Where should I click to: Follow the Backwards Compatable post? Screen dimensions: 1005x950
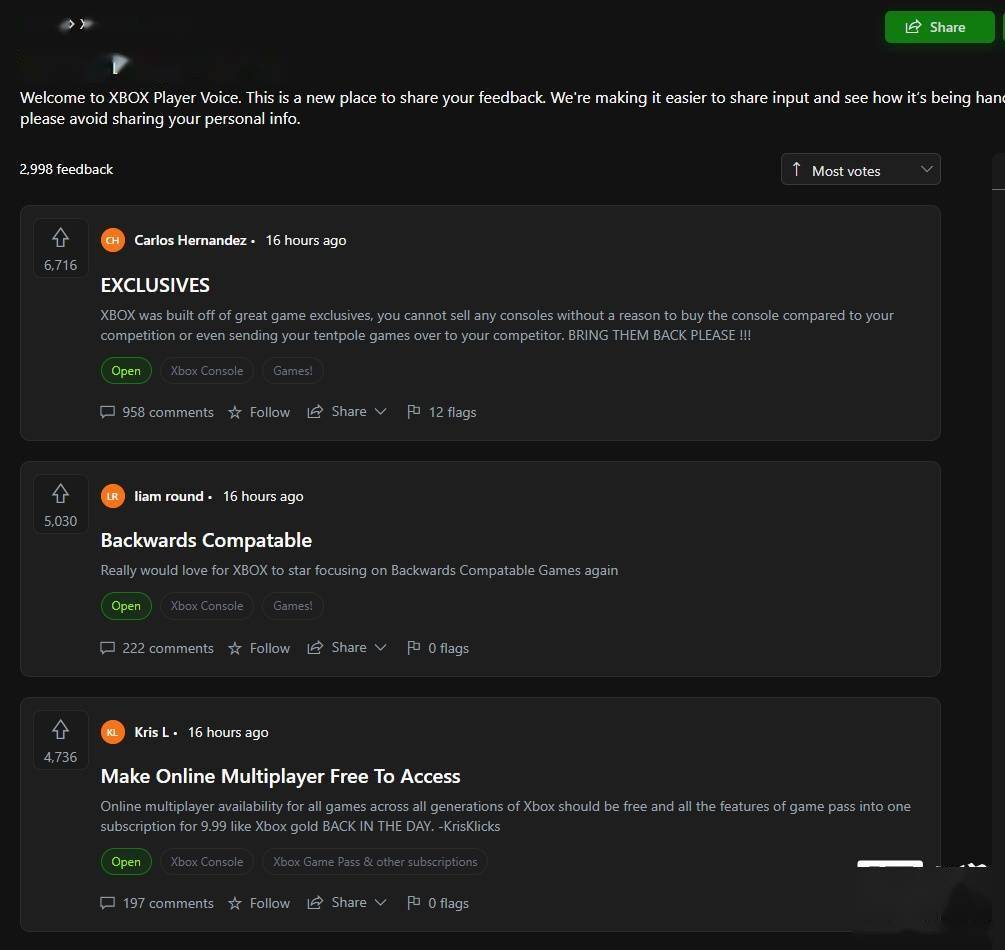(x=259, y=648)
